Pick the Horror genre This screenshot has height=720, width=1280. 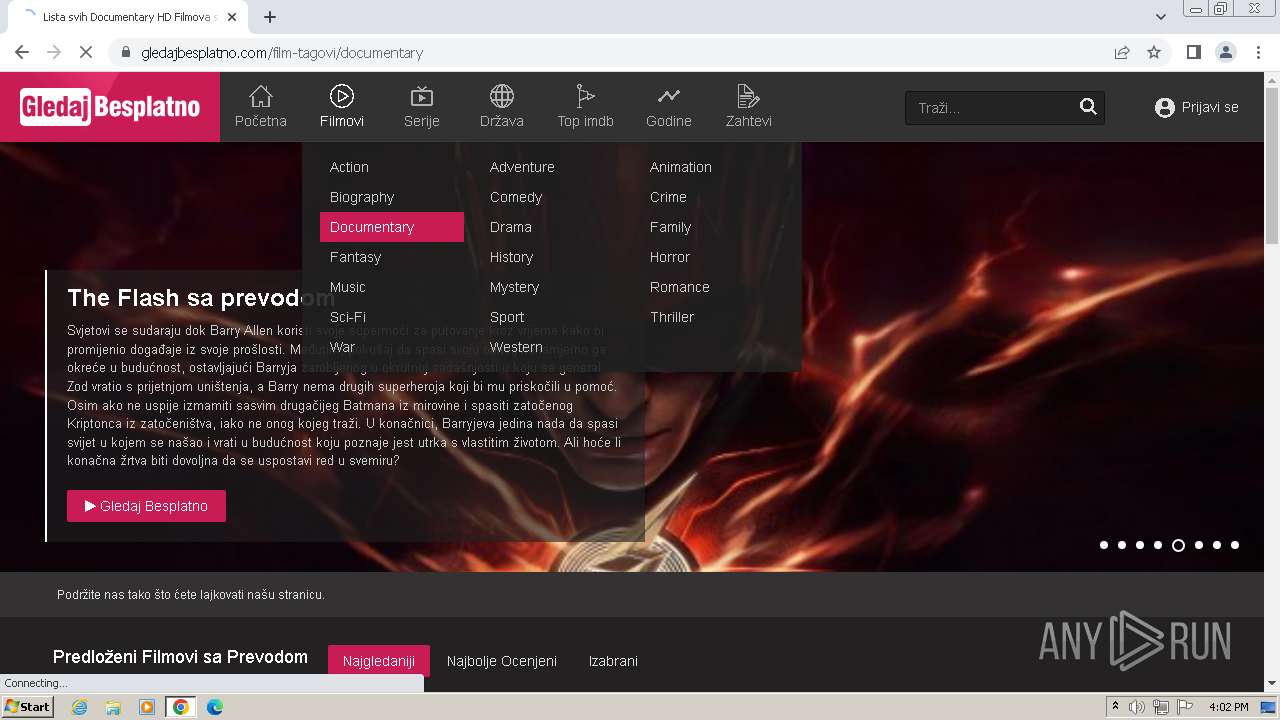(x=670, y=257)
